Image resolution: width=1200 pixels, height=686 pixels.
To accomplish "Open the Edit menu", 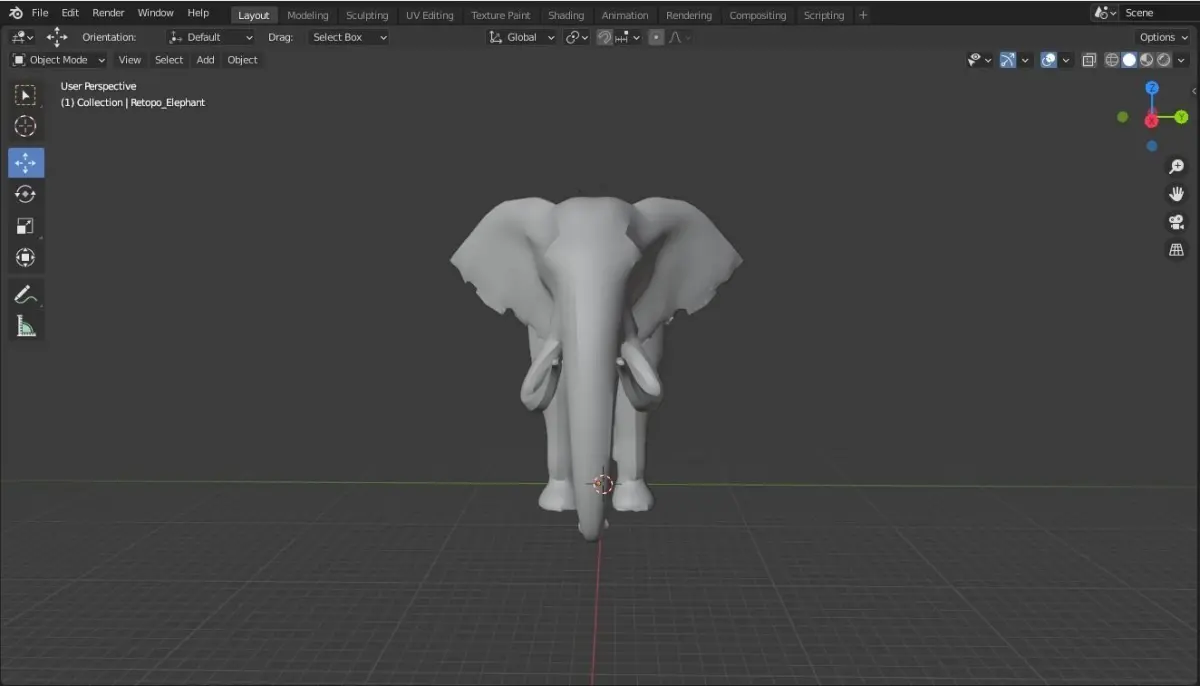I will coord(70,13).
